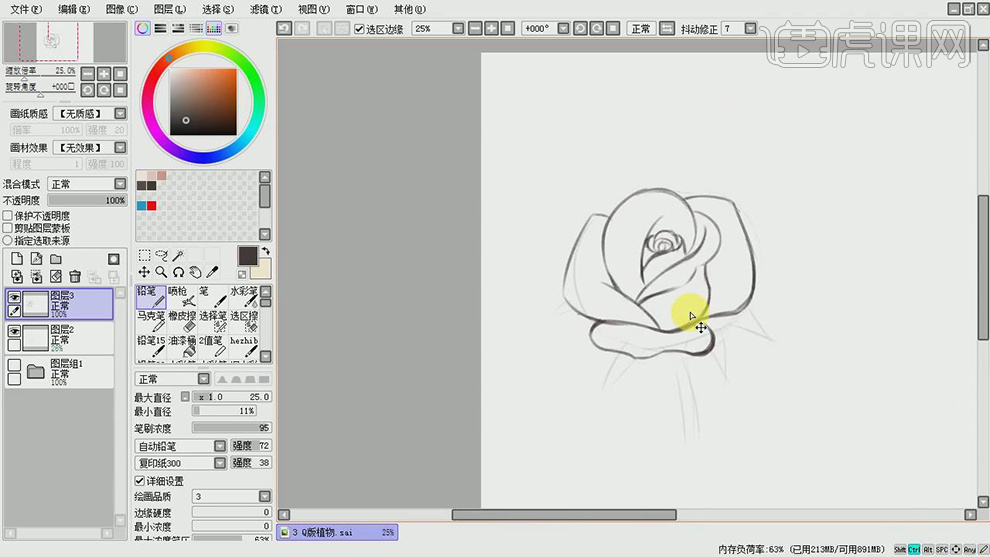Hide 图层2 using its eye icon
This screenshot has height=557, width=990.
(14, 331)
